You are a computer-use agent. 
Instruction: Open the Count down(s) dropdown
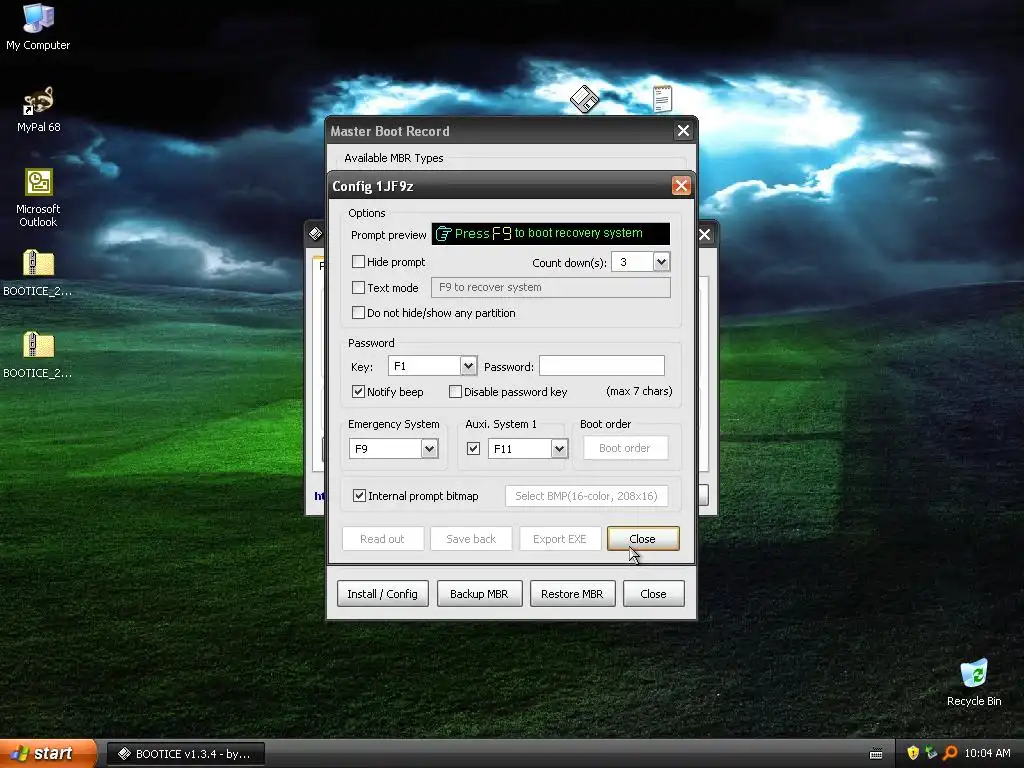[661, 262]
